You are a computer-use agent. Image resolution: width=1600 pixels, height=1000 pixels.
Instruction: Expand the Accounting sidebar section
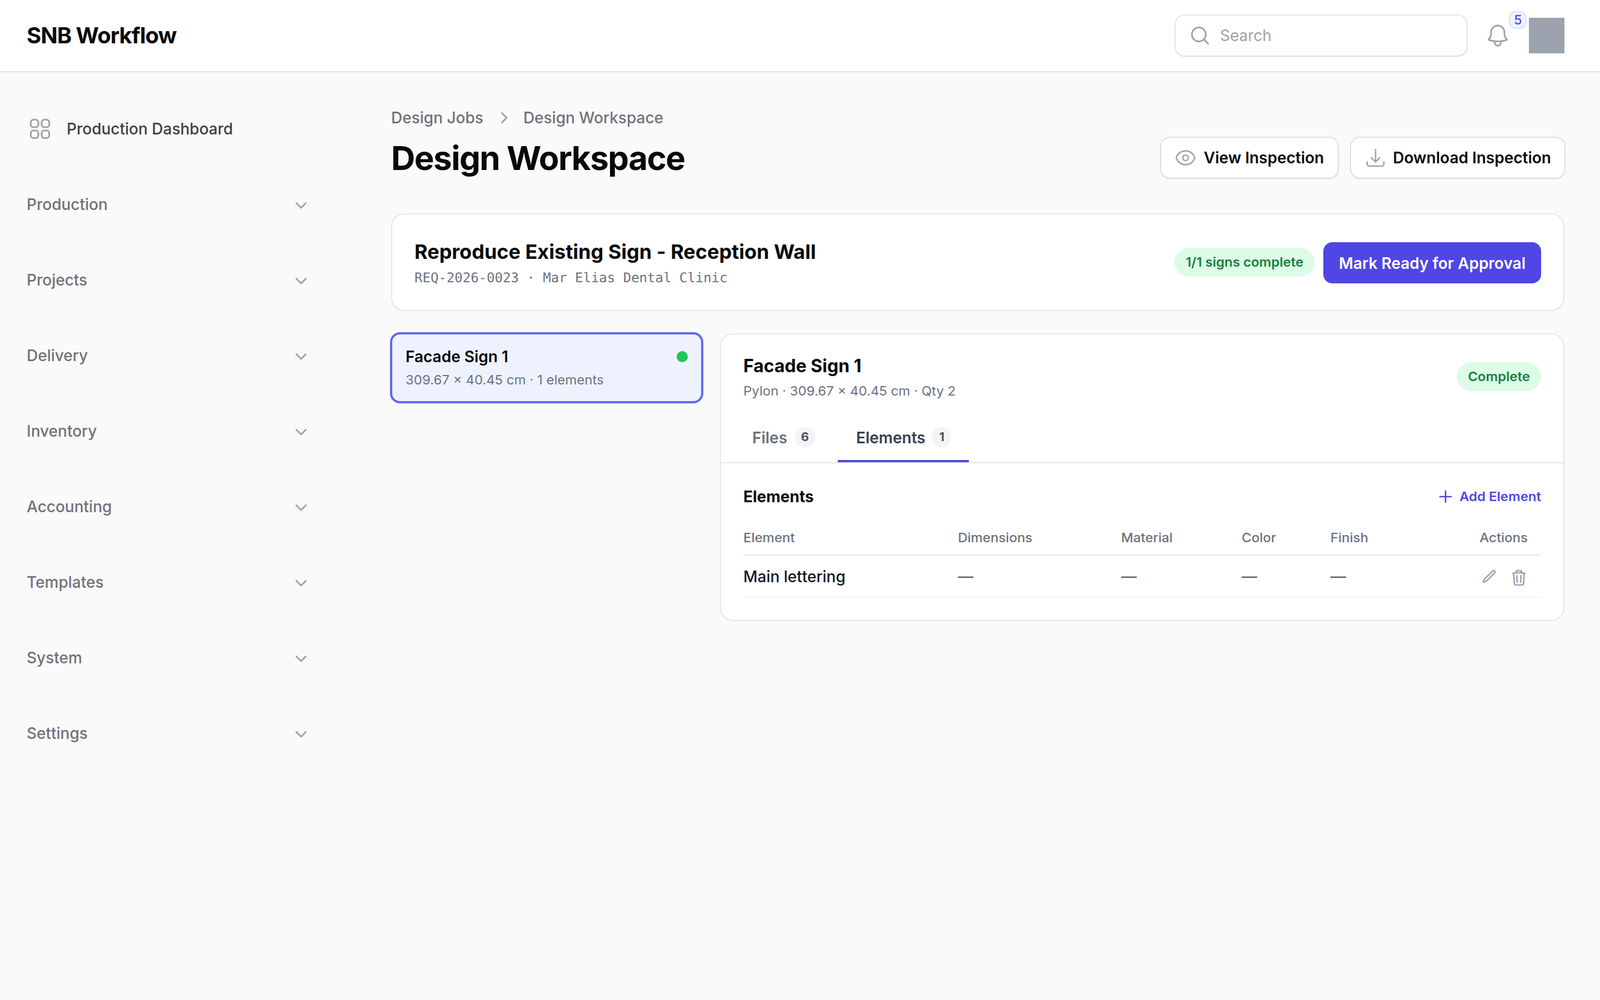pos(167,507)
